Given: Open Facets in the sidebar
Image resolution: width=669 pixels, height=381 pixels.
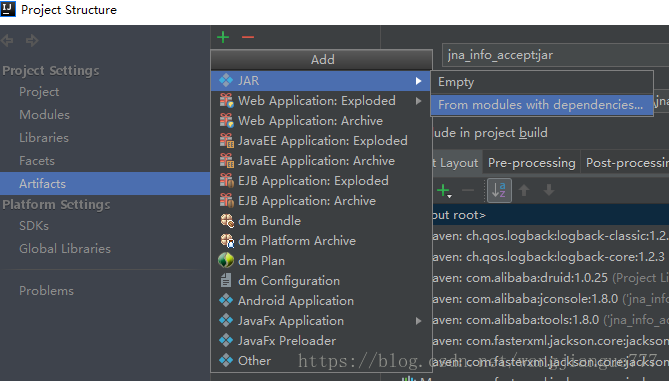Looking at the screenshot, I should [37, 161].
